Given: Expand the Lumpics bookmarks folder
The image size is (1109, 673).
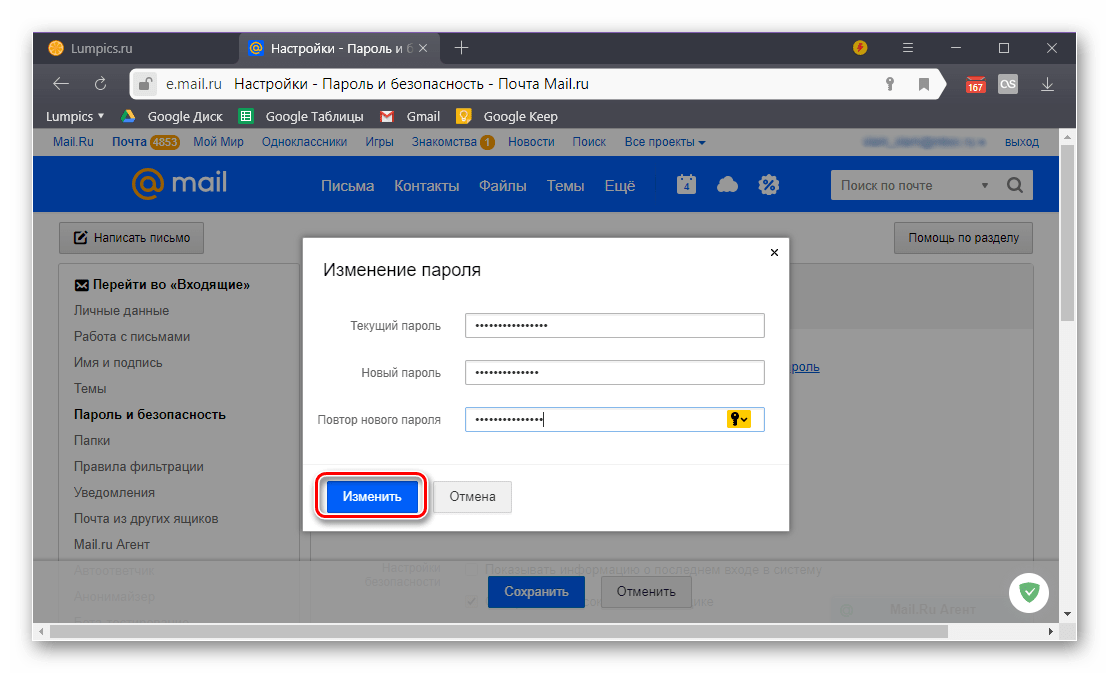Looking at the screenshot, I should (x=75, y=116).
